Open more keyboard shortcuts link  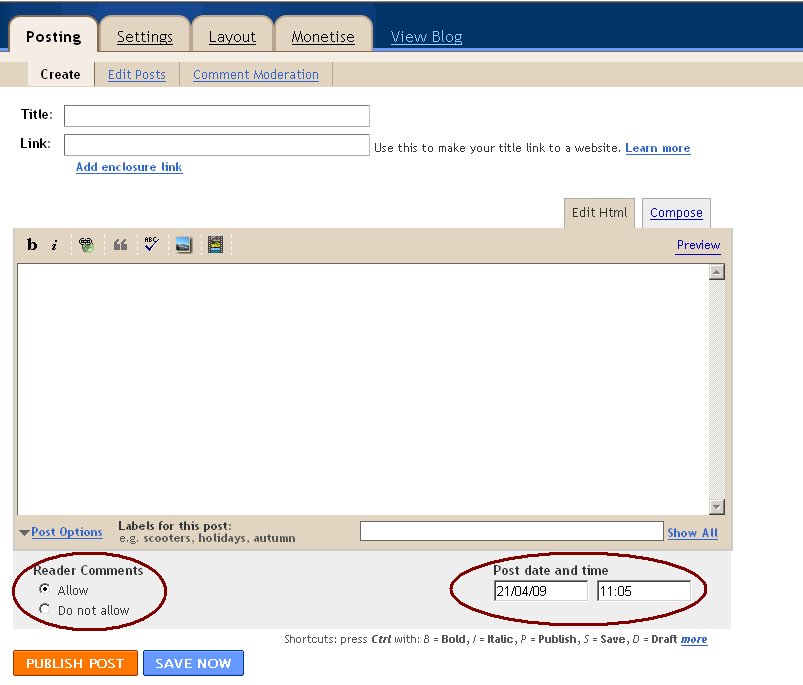click(694, 639)
